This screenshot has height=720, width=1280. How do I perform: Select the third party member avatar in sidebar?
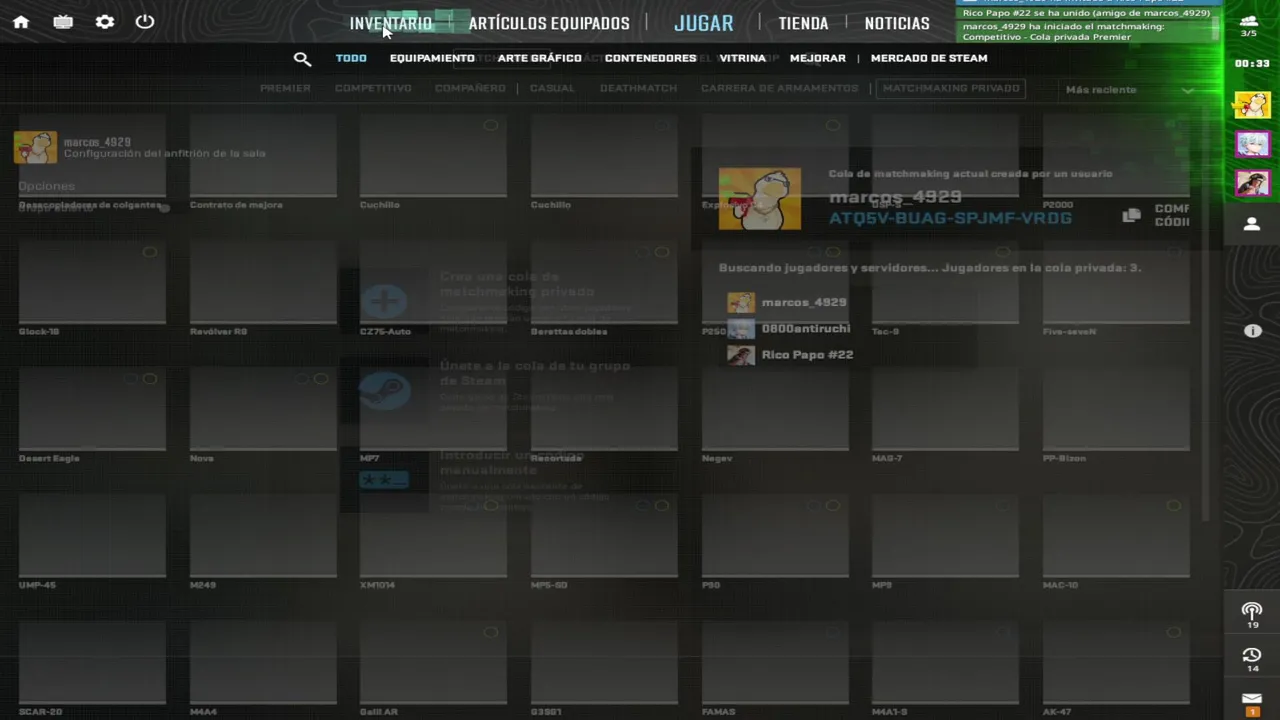point(1252,183)
